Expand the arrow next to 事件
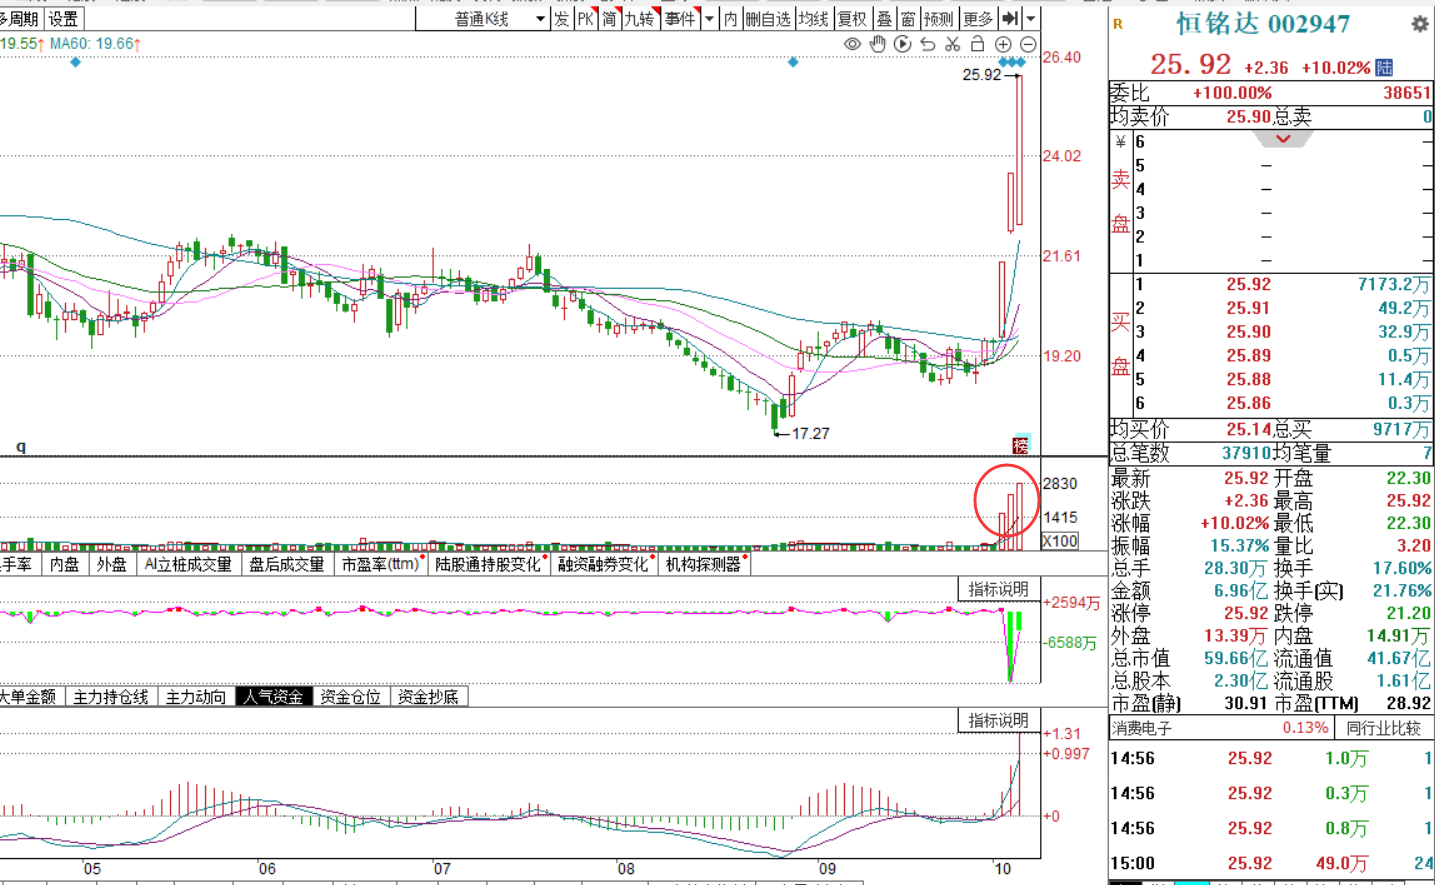Image resolution: width=1435 pixels, height=885 pixels. [709, 19]
